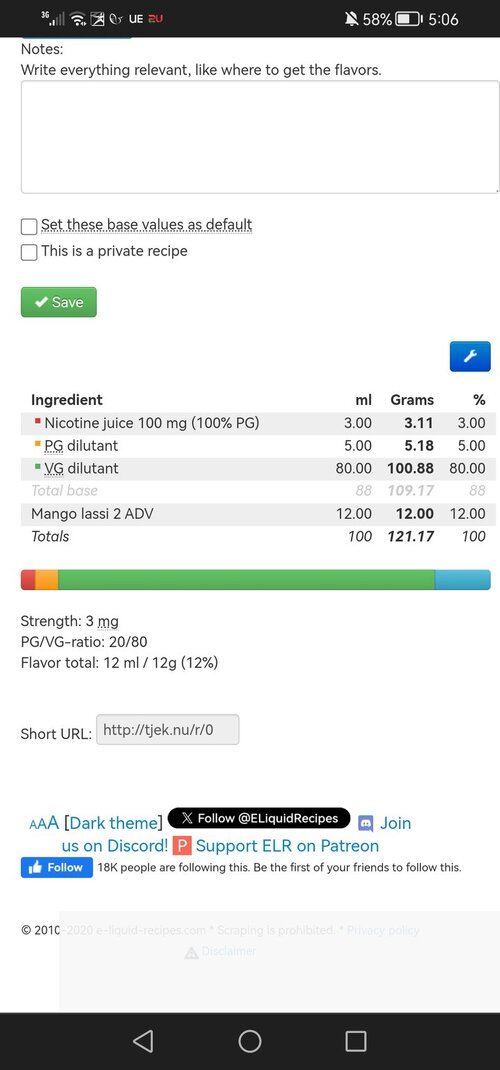Click the green VG segment of ratio bar
Image resolution: width=500 pixels, height=1070 pixels.
click(x=246, y=579)
